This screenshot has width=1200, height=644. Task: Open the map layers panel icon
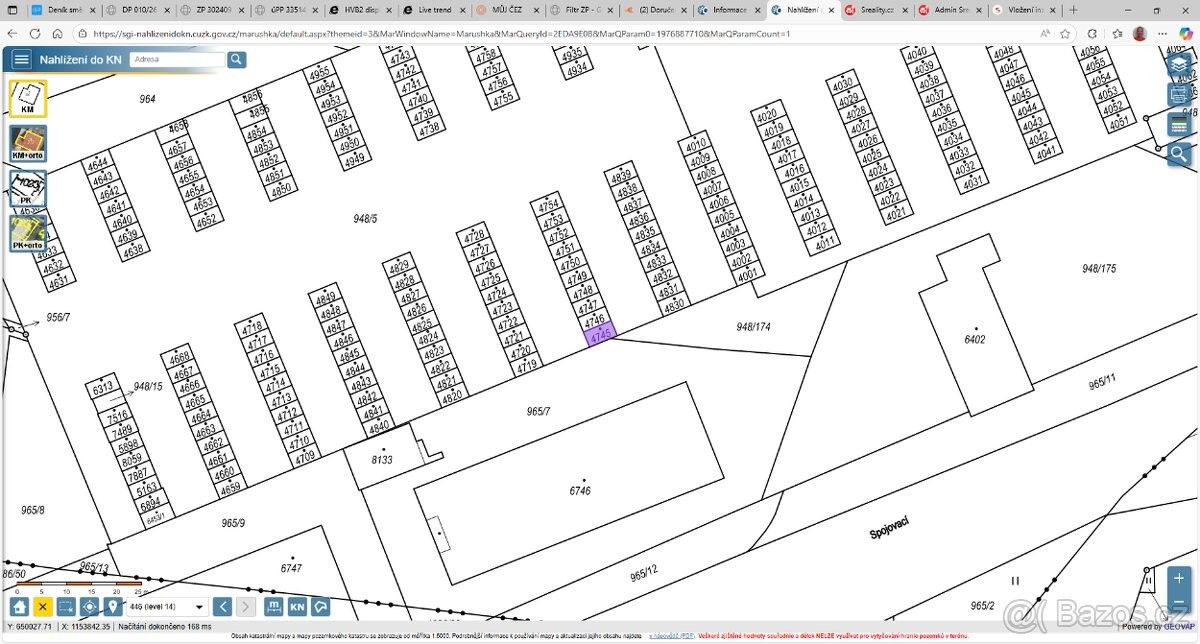coord(1180,65)
